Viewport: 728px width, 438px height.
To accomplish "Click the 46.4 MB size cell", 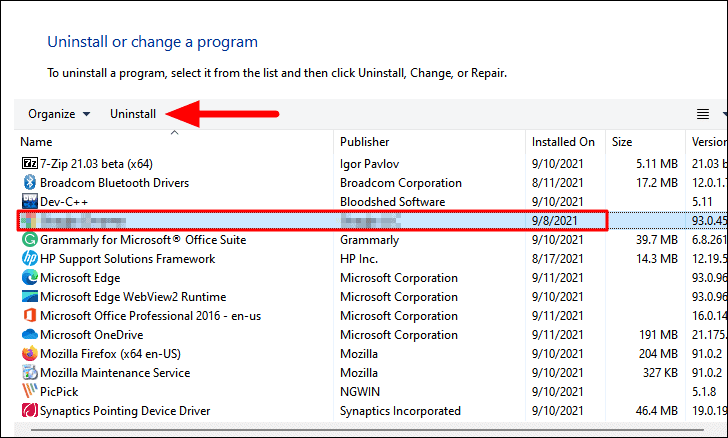I will point(656,411).
